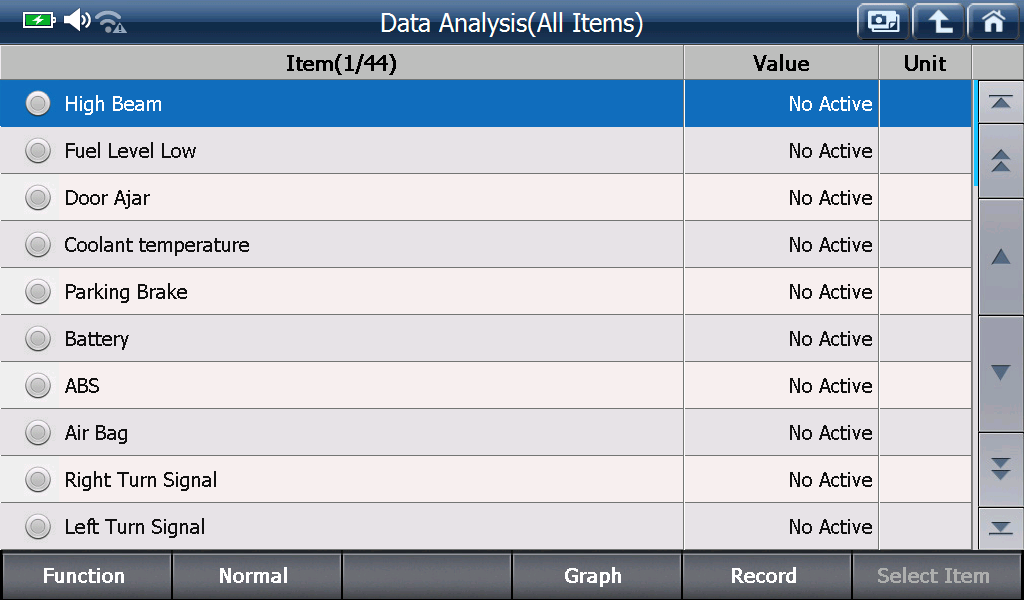Select the High Beam radio button
The height and width of the screenshot is (600, 1024).
coord(38,103)
